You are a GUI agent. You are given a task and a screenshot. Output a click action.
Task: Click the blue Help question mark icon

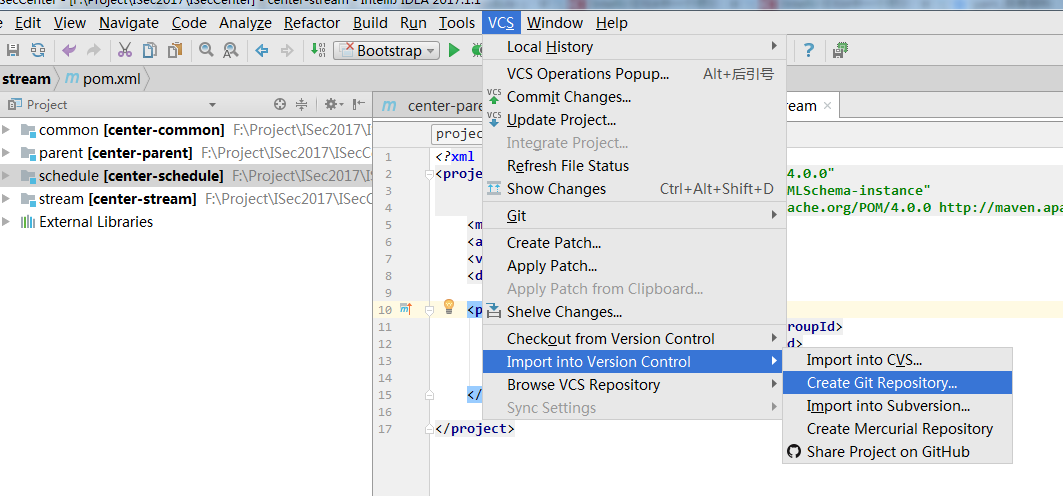tap(808, 50)
